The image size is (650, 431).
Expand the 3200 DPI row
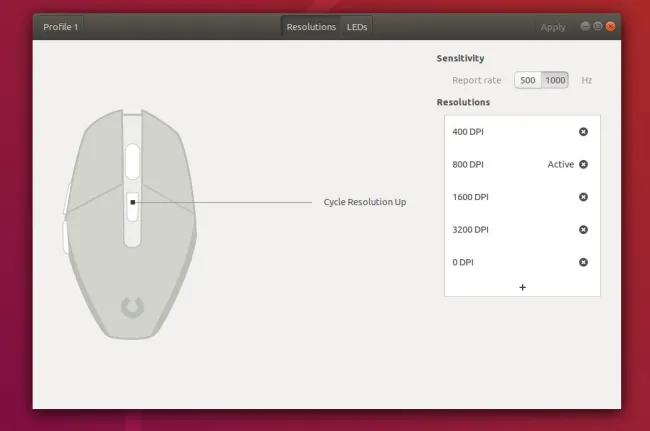[500, 229]
